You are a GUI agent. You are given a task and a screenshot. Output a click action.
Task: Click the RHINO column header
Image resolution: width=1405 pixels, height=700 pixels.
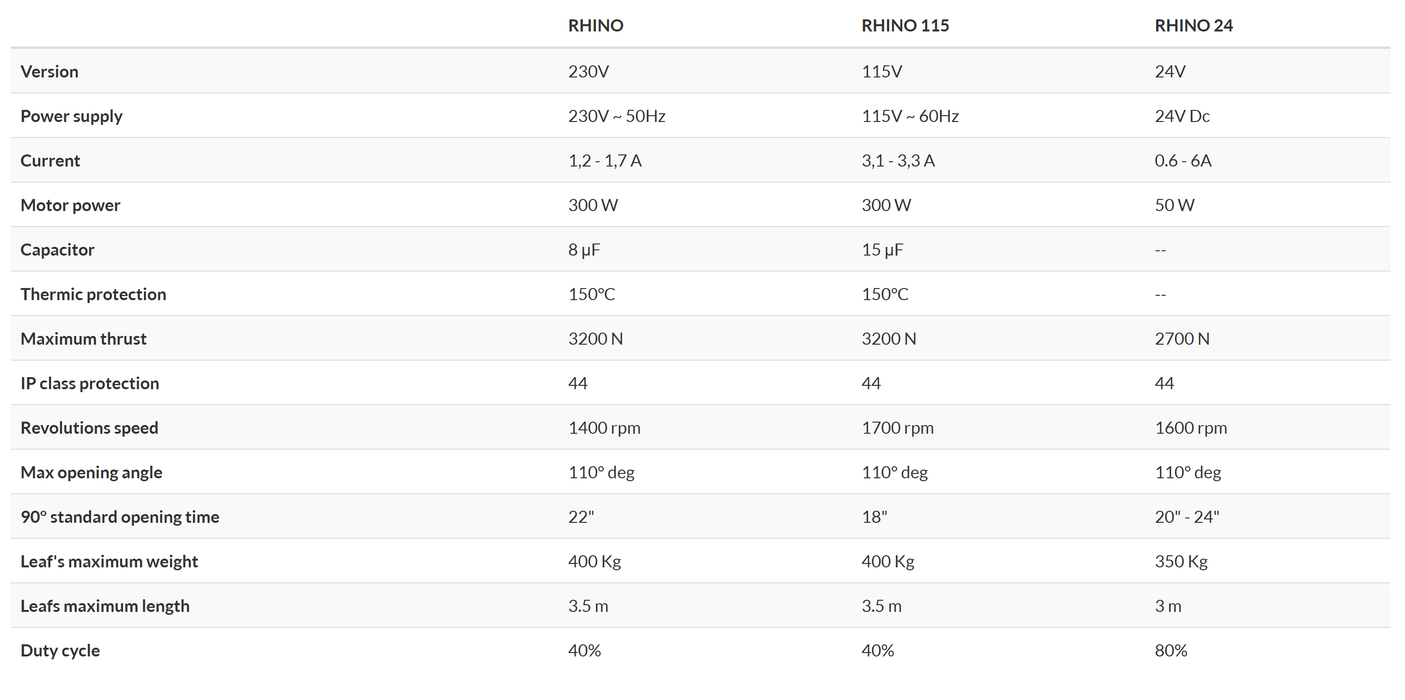(x=595, y=26)
